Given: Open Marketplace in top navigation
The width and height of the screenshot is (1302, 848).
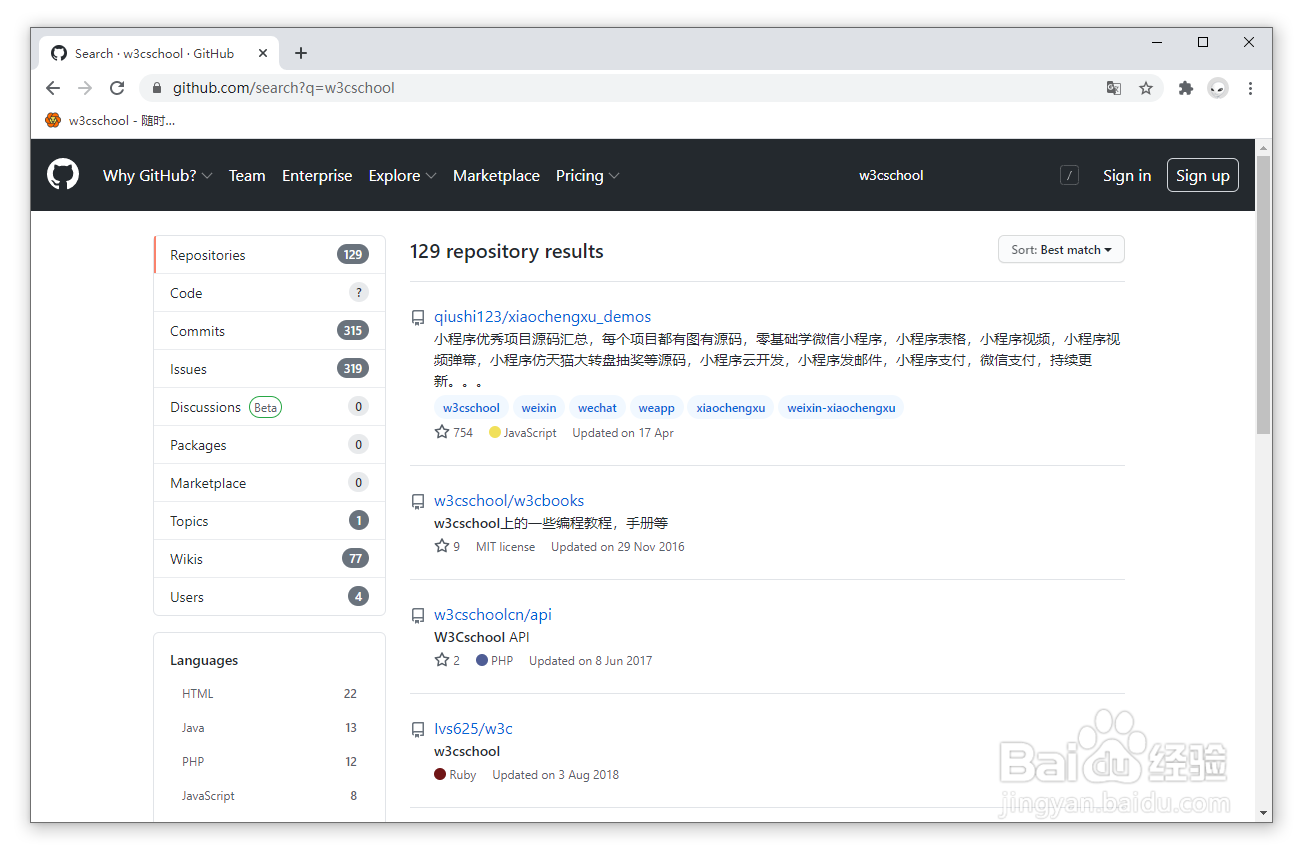Looking at the screenshot, I should 496,175.
